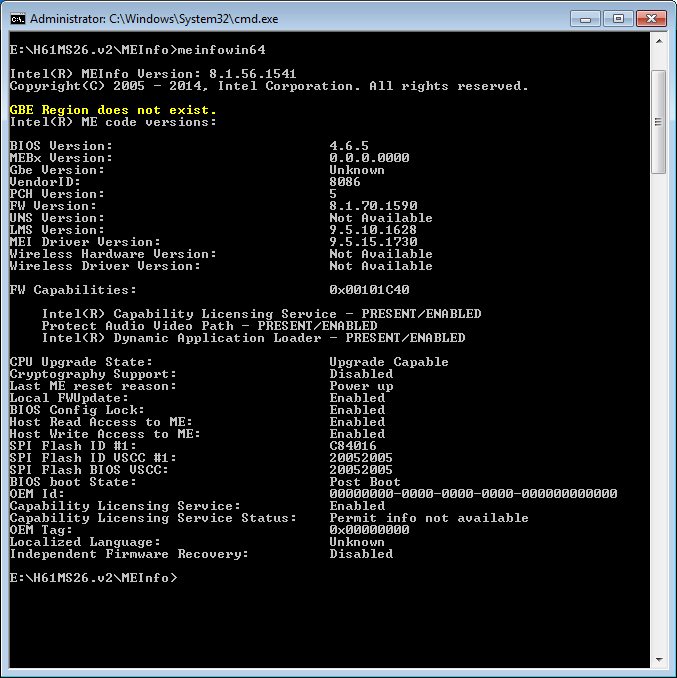Click the 'Permit info not available' status

pos(429,518)
